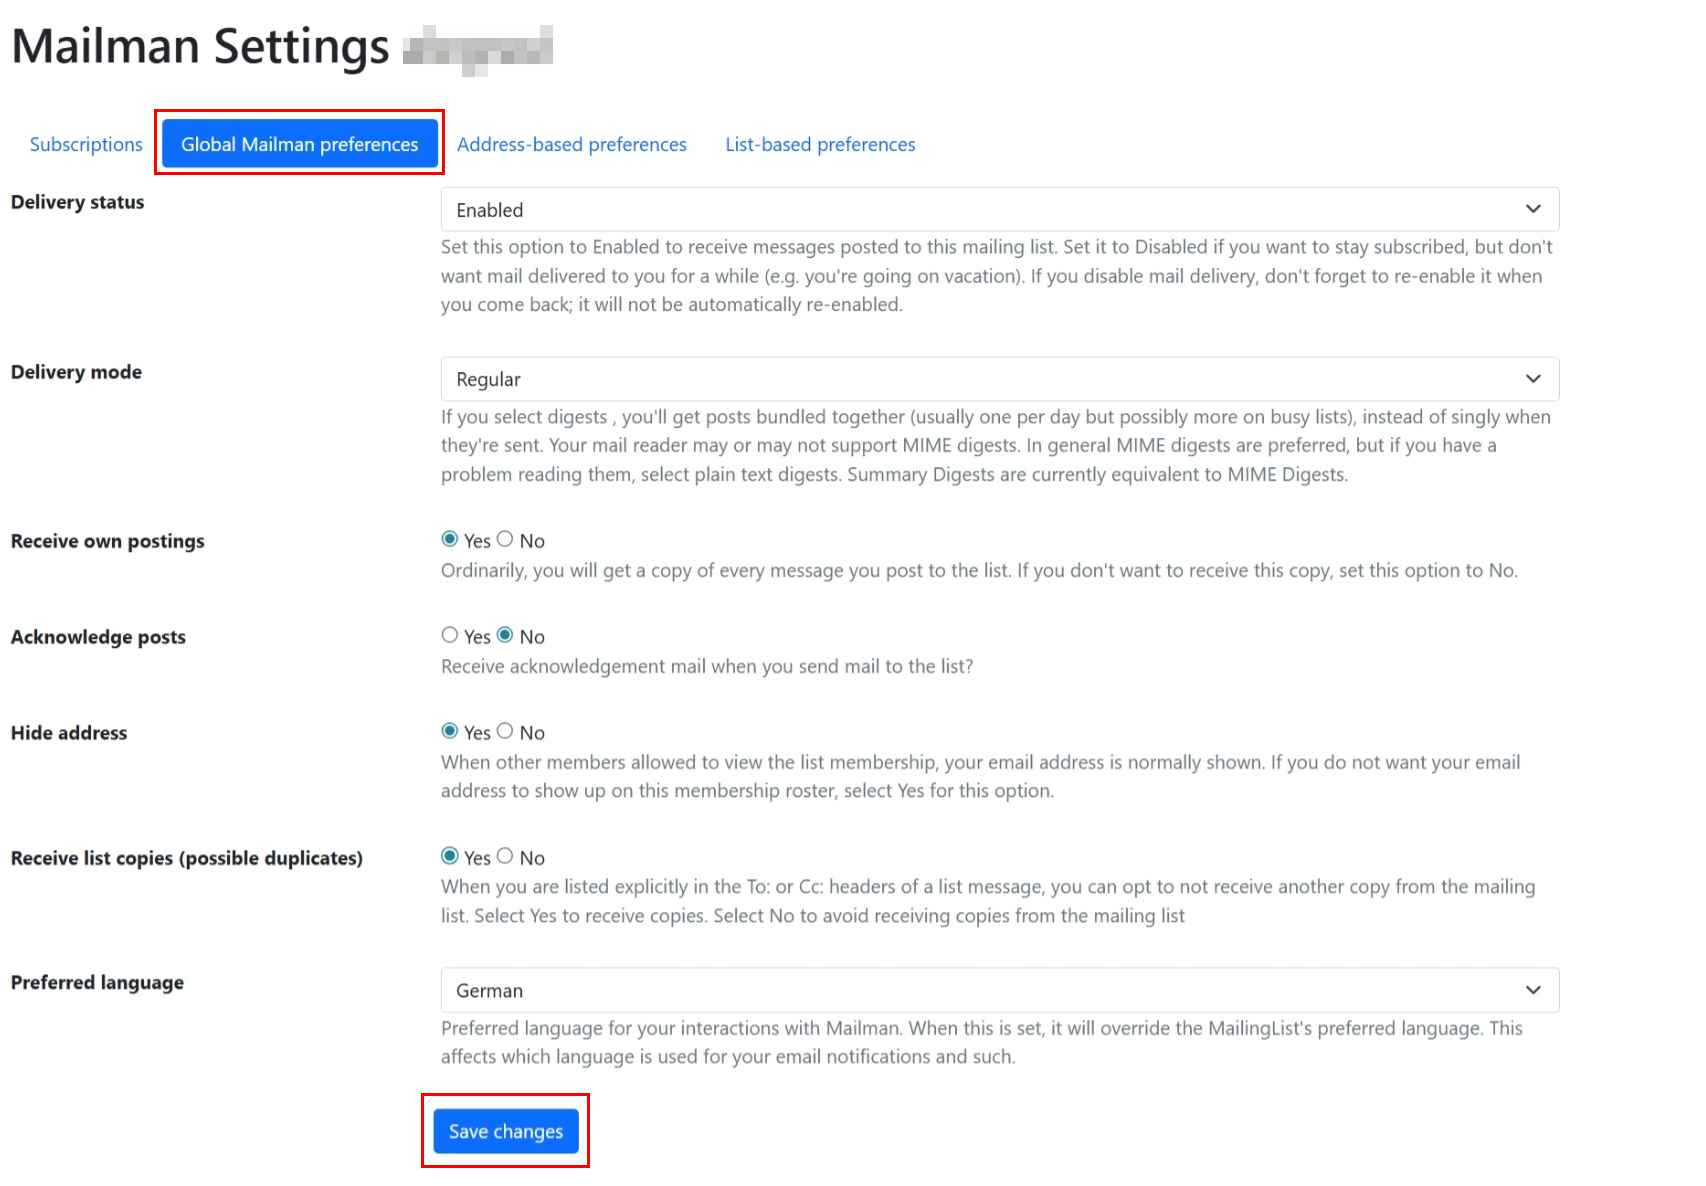
Task: Select Yes for Receive own postings
Action: (450, 539)
